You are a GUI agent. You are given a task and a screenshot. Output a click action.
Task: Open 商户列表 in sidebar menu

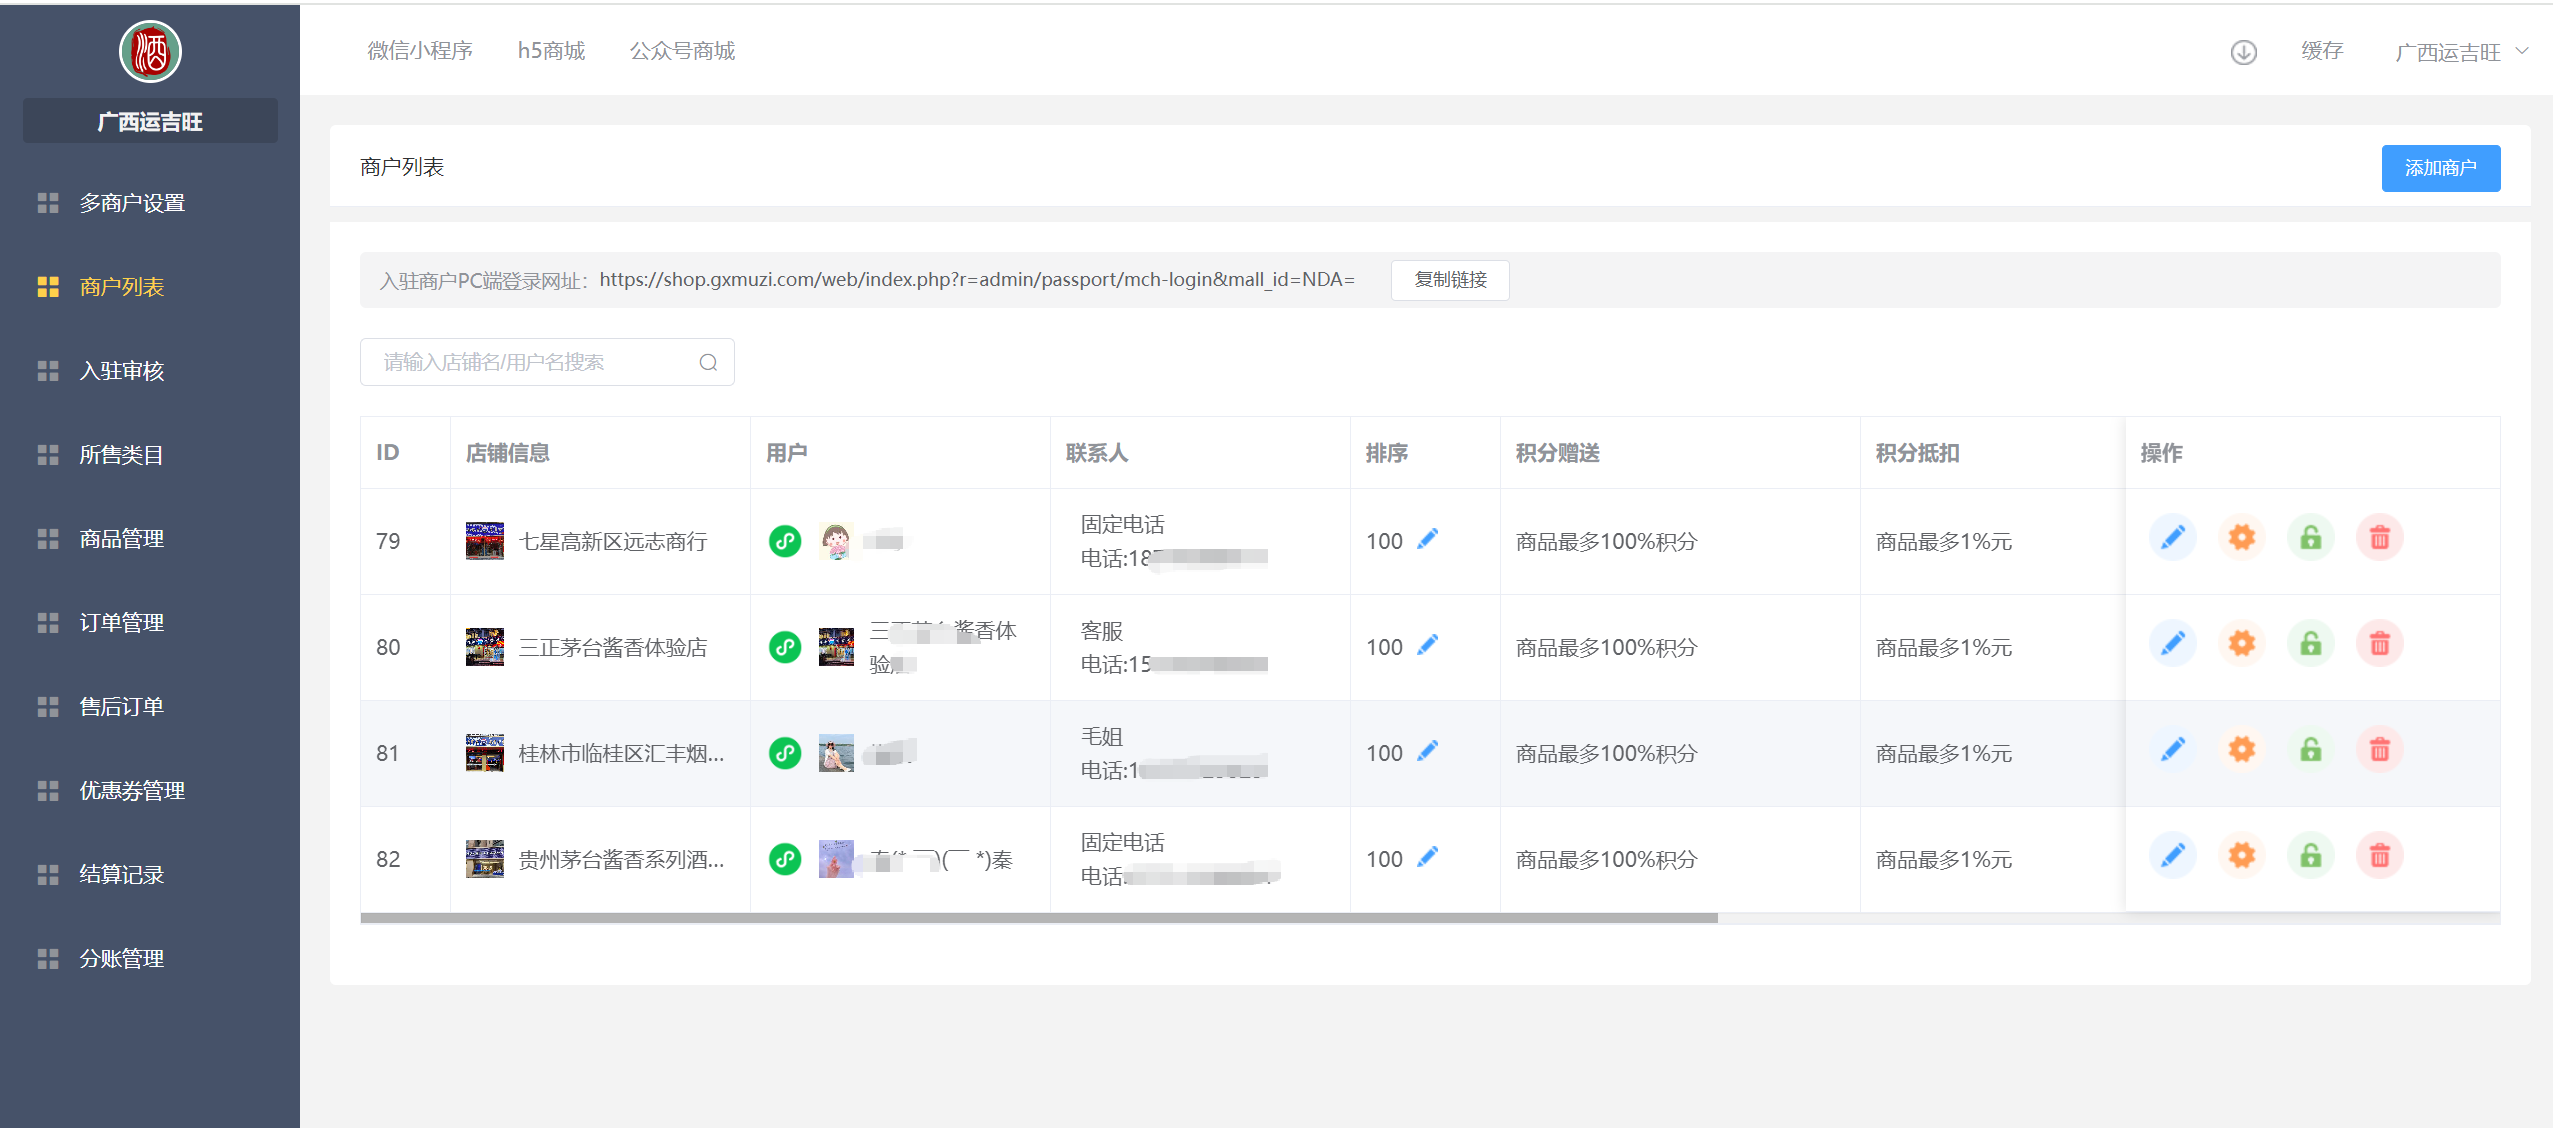pyautogui.click(x=121, y=287)
